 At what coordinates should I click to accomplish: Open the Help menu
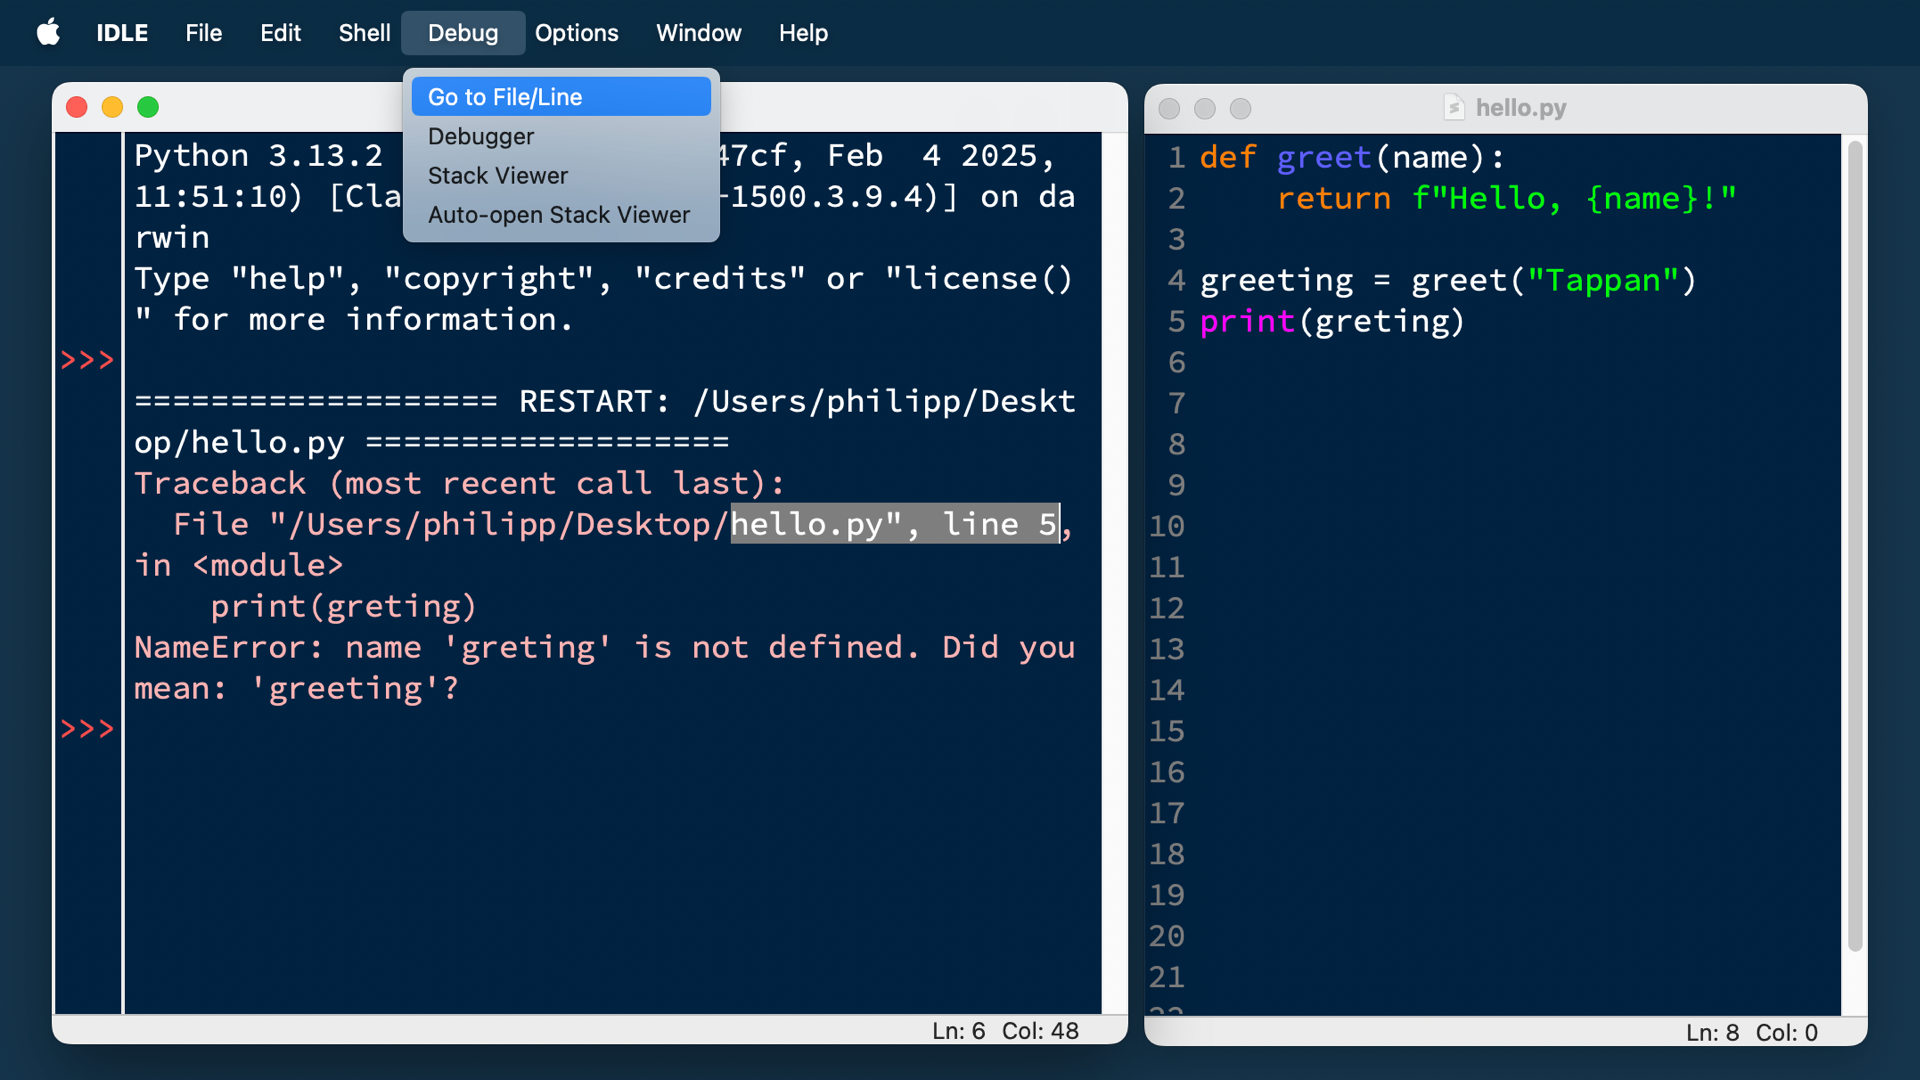[803, 33]
